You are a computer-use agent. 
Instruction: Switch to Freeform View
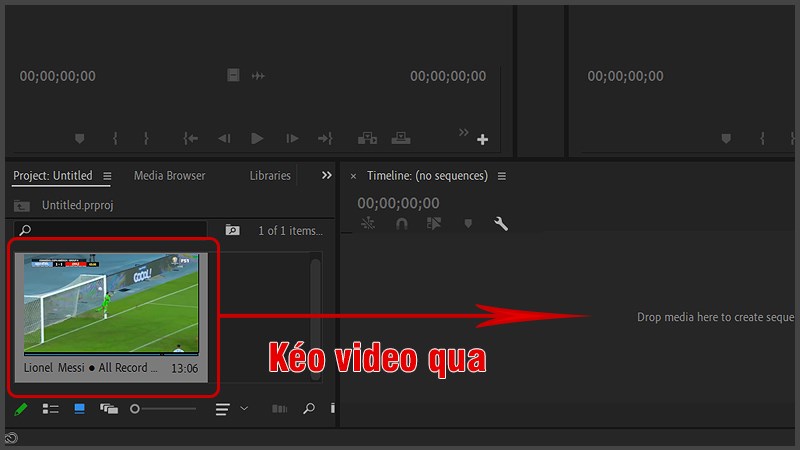pyautogui.click(x=109, y=409)
